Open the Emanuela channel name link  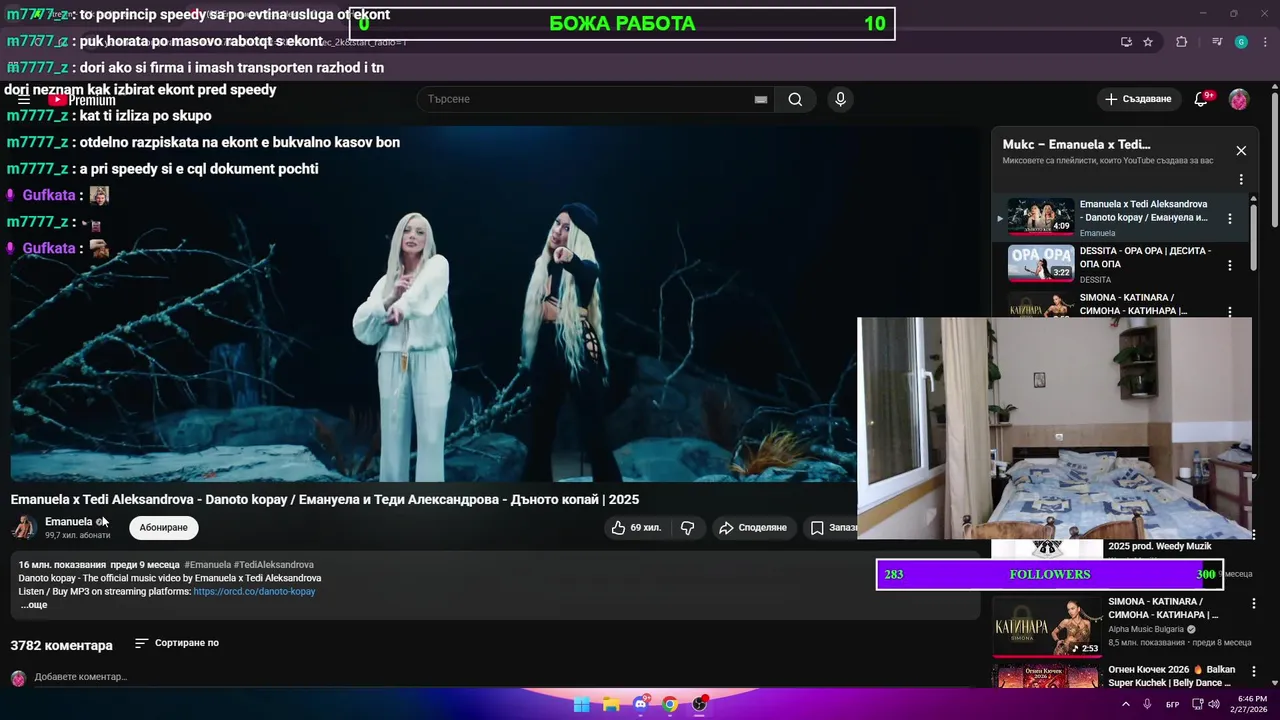[x=68, y=521]
